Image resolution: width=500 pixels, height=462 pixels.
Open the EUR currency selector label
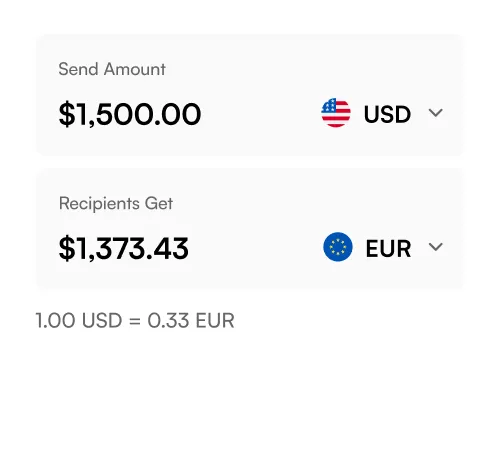(388, 248)
